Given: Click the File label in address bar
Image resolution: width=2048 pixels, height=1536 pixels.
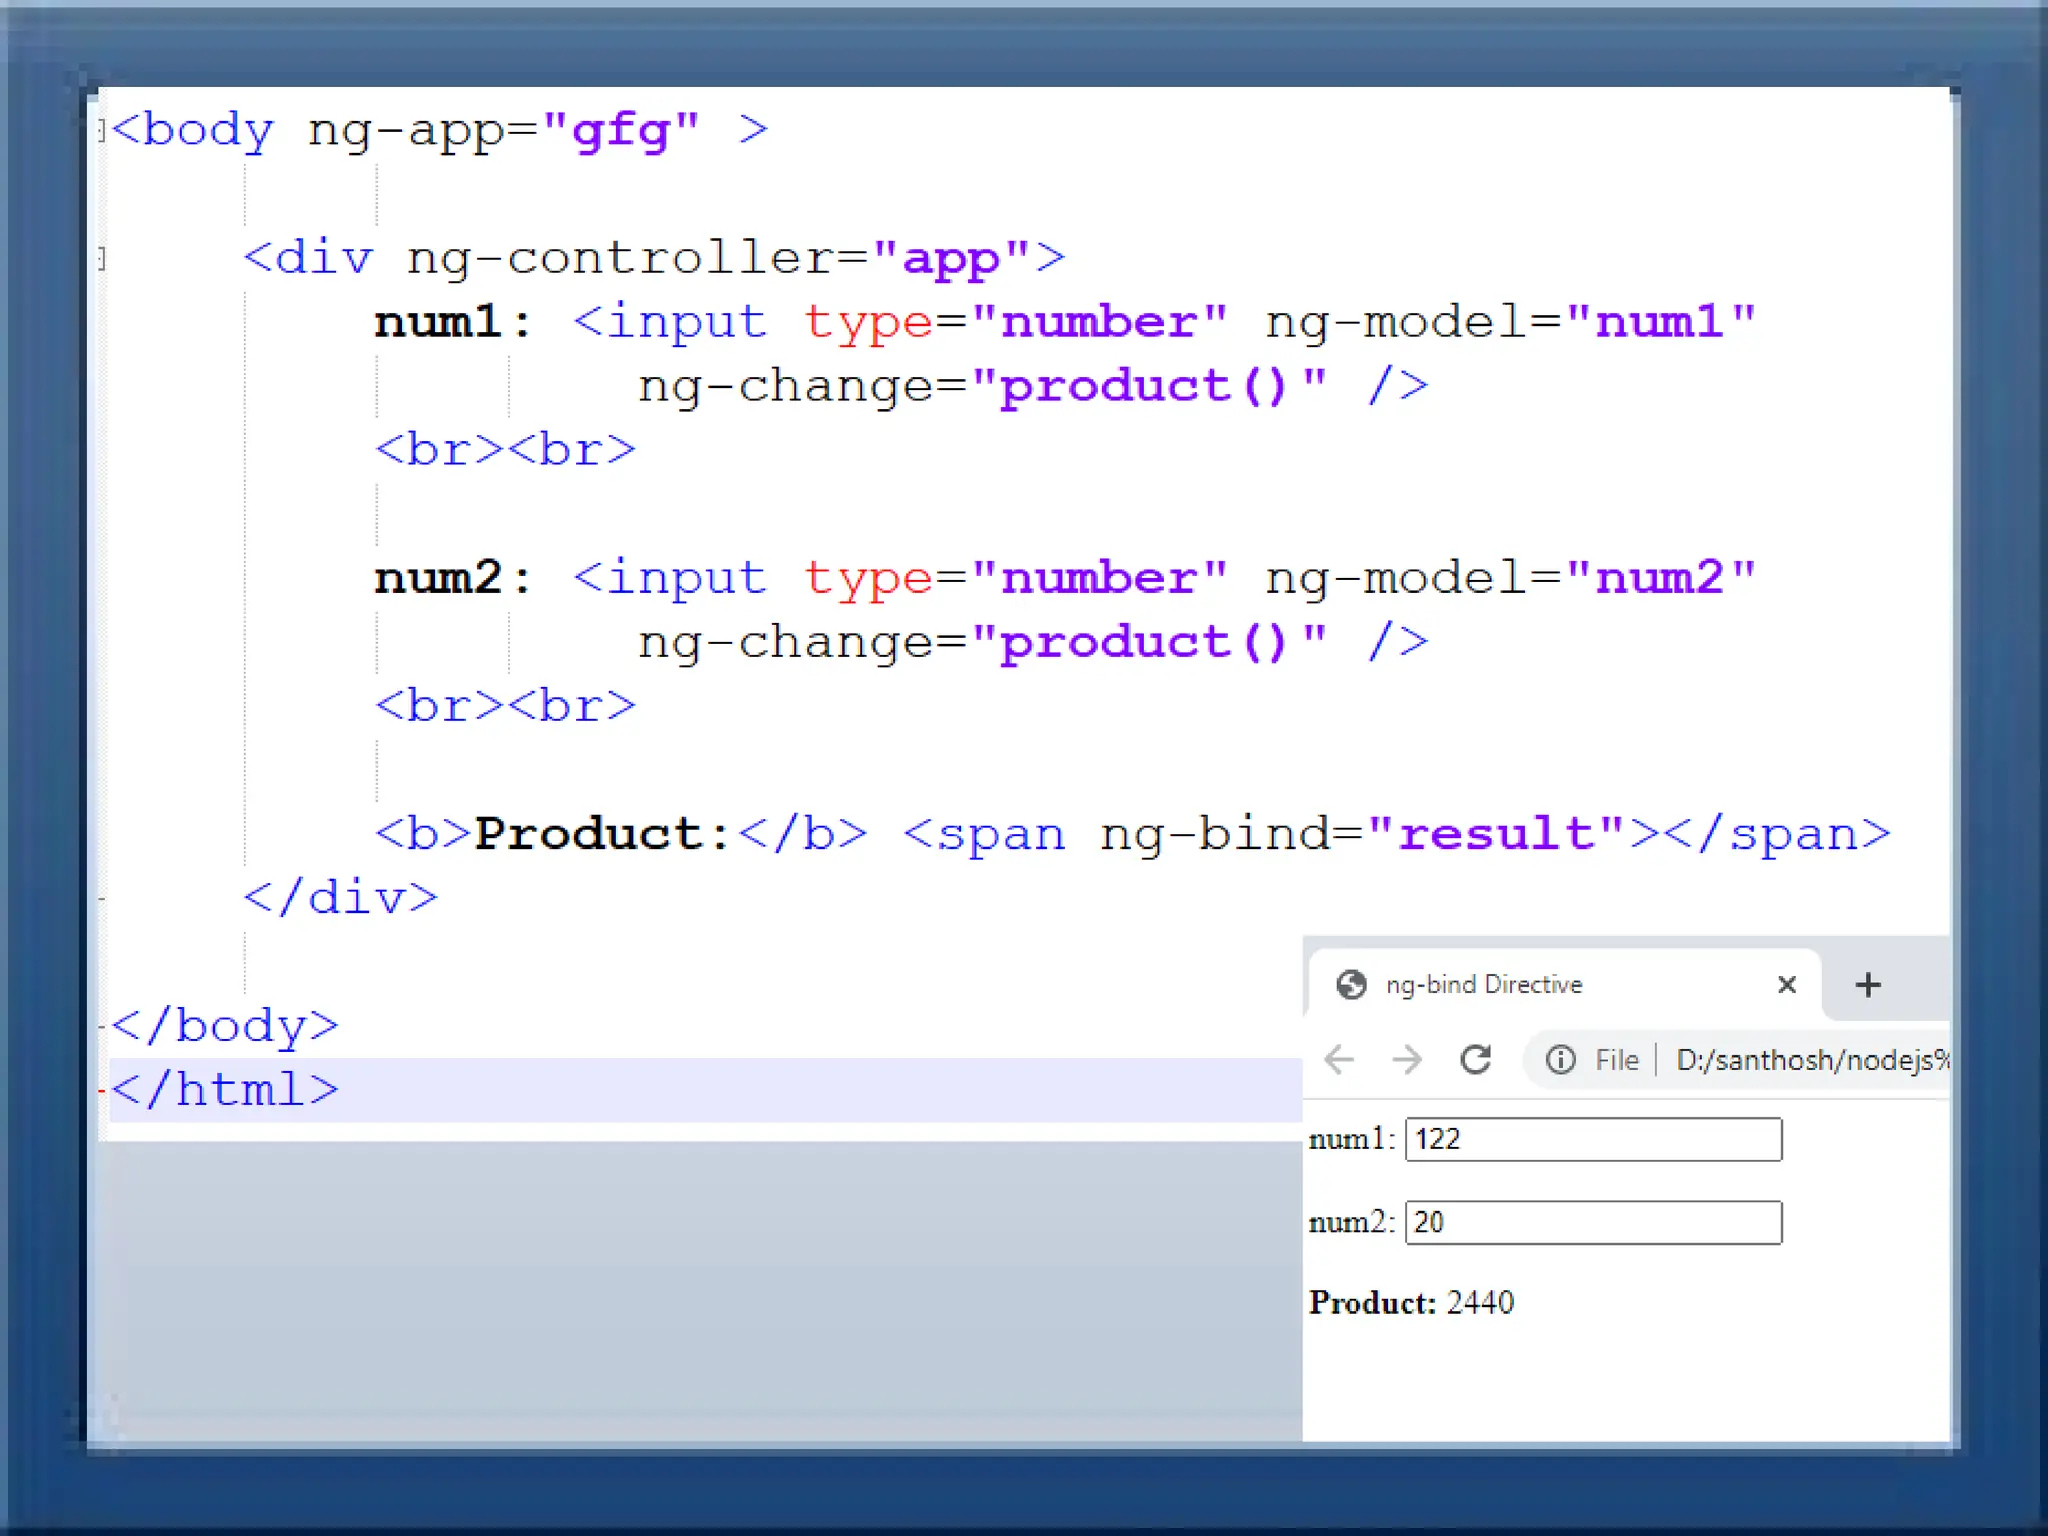Looking at the screenshot, I should 1616,1059.
